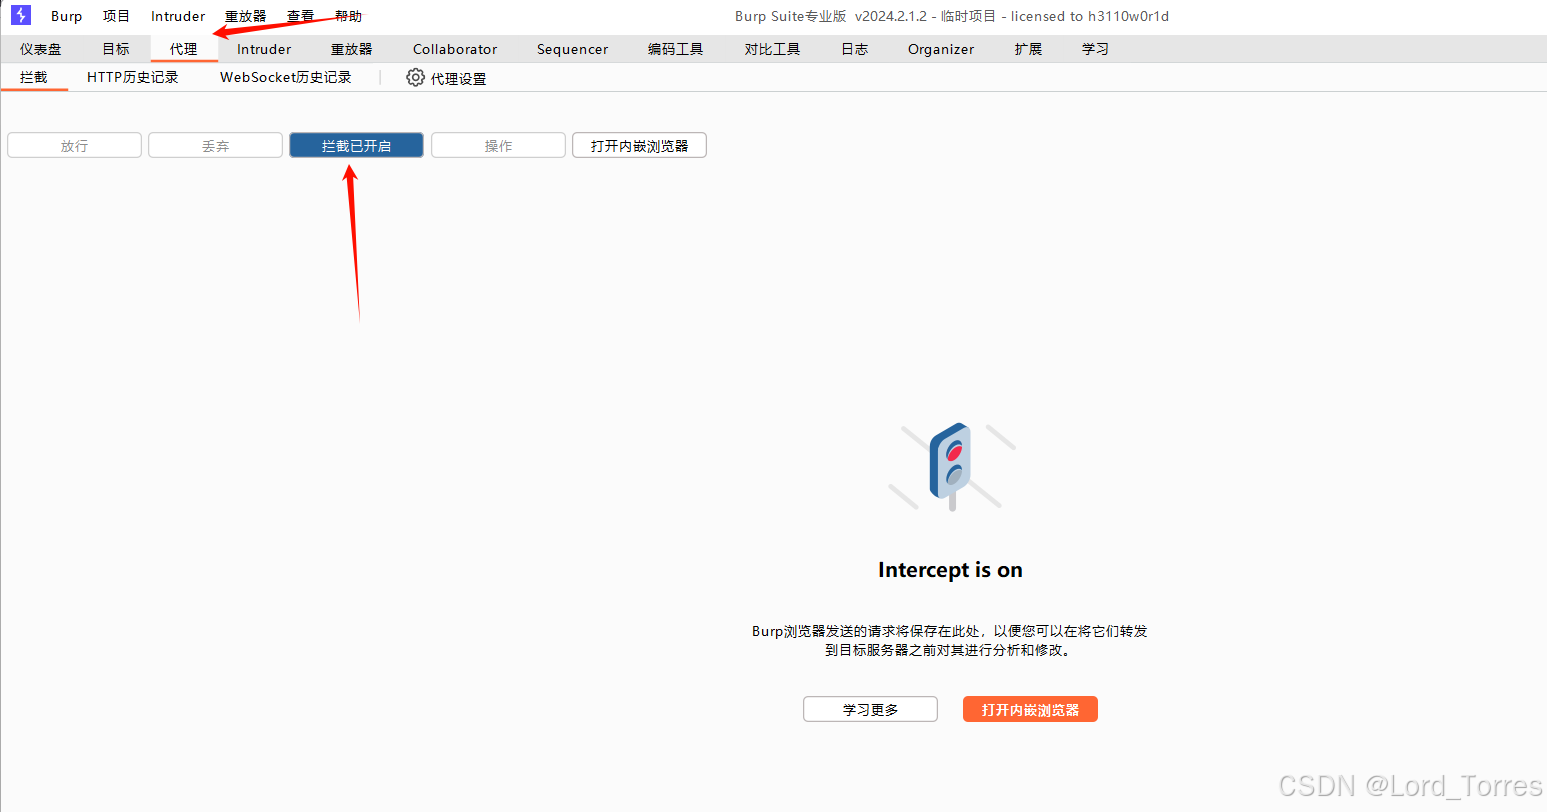The image size is (1547, 812).
Task: Open the Sequencer tab
Action: (x=572, y=49)
